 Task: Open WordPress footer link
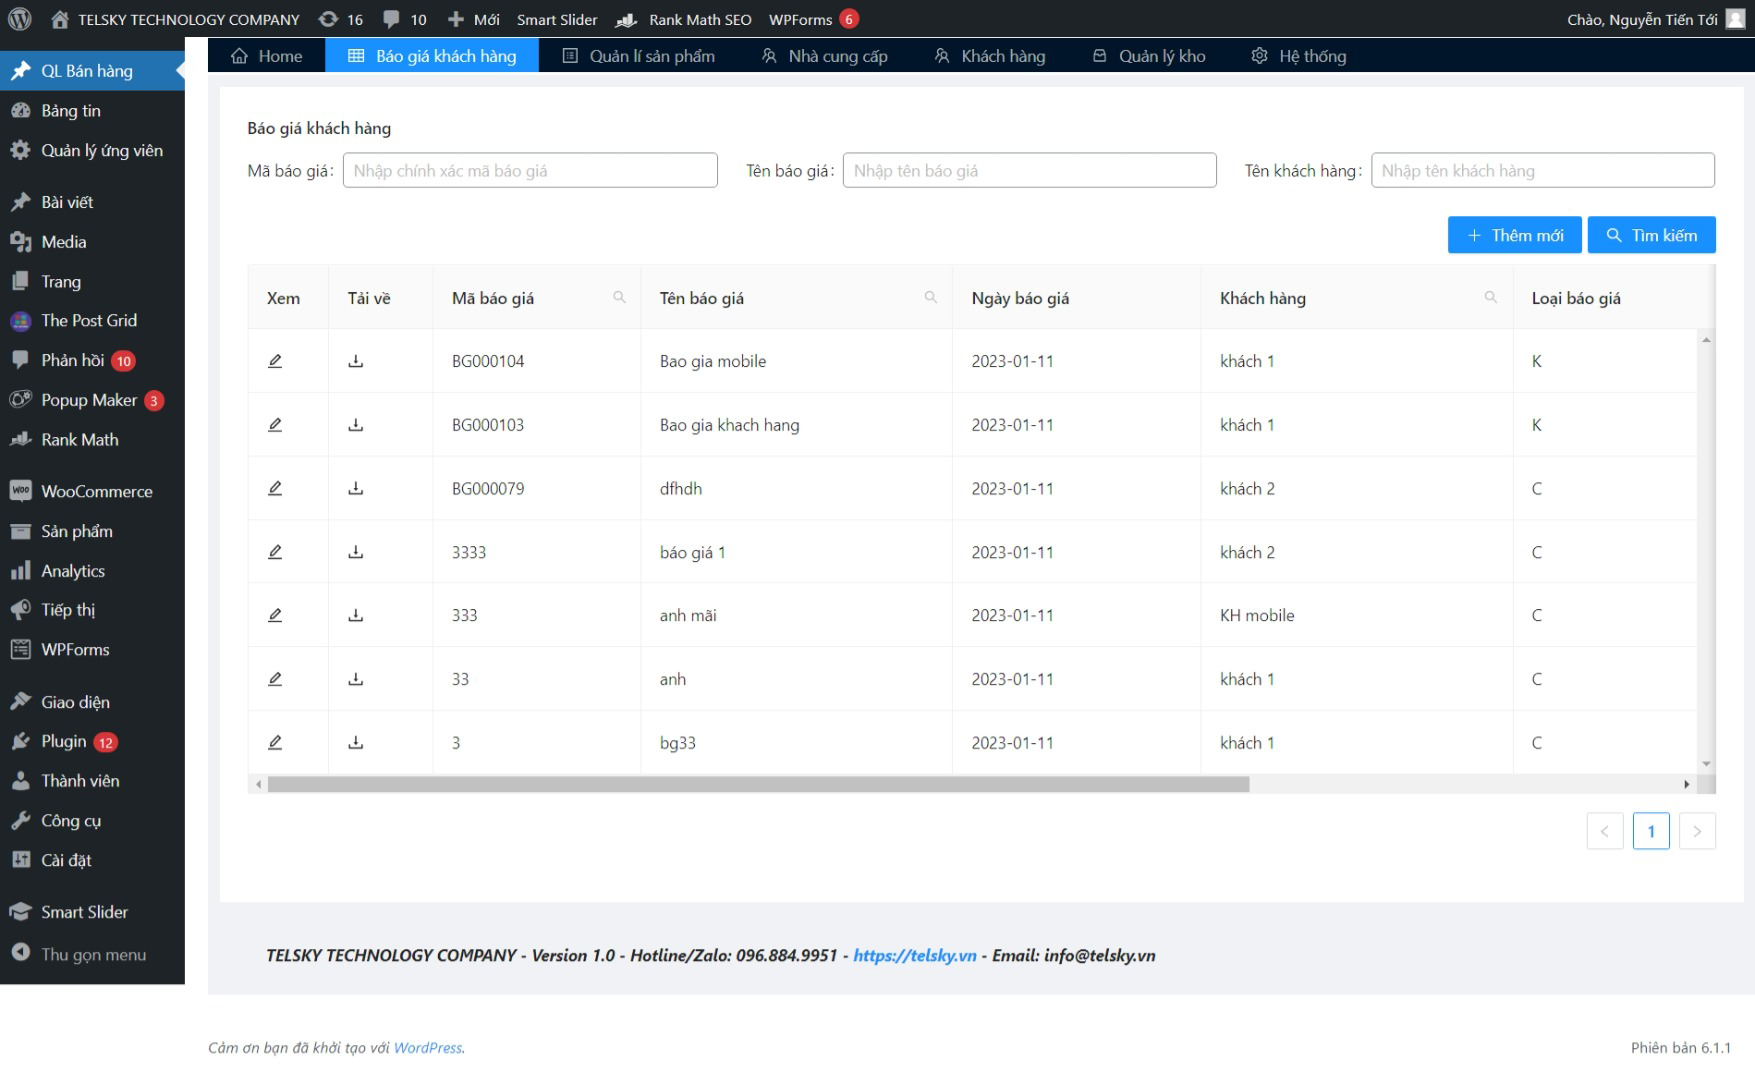(428, 1048)
